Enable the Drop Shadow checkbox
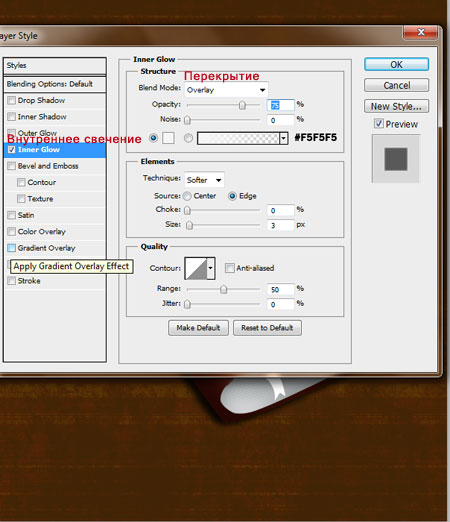This screenshot has height=522, width=450. point(12,100)
